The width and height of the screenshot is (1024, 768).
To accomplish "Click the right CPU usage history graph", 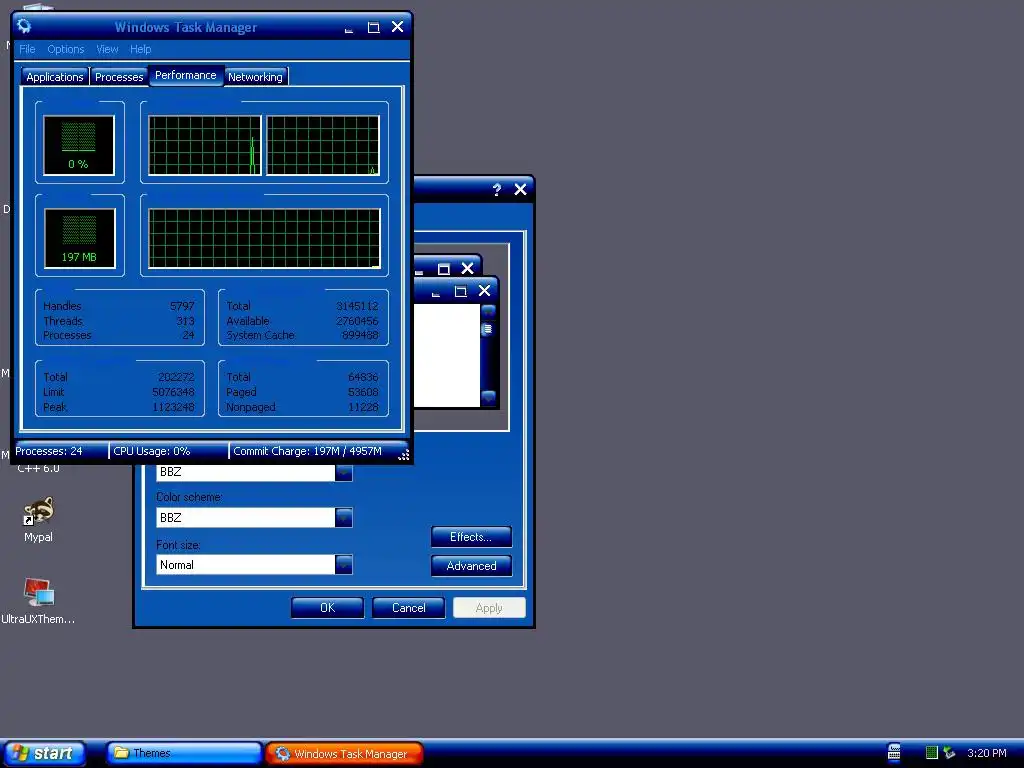I will (x=323, y=146).
